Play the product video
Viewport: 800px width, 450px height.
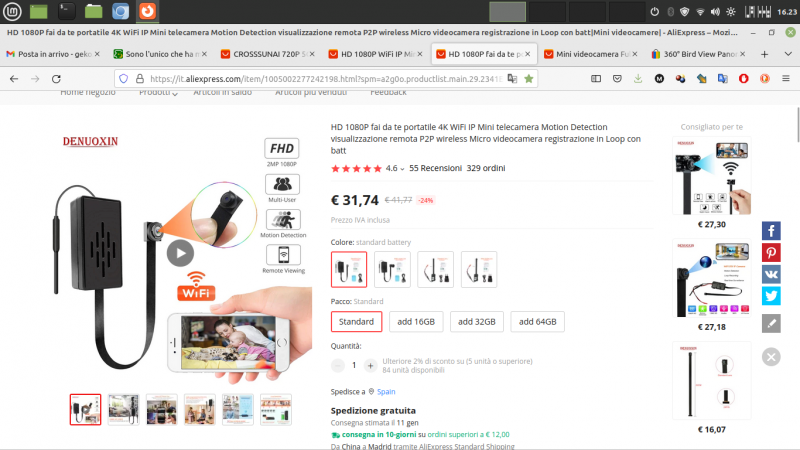click(180, 253)
